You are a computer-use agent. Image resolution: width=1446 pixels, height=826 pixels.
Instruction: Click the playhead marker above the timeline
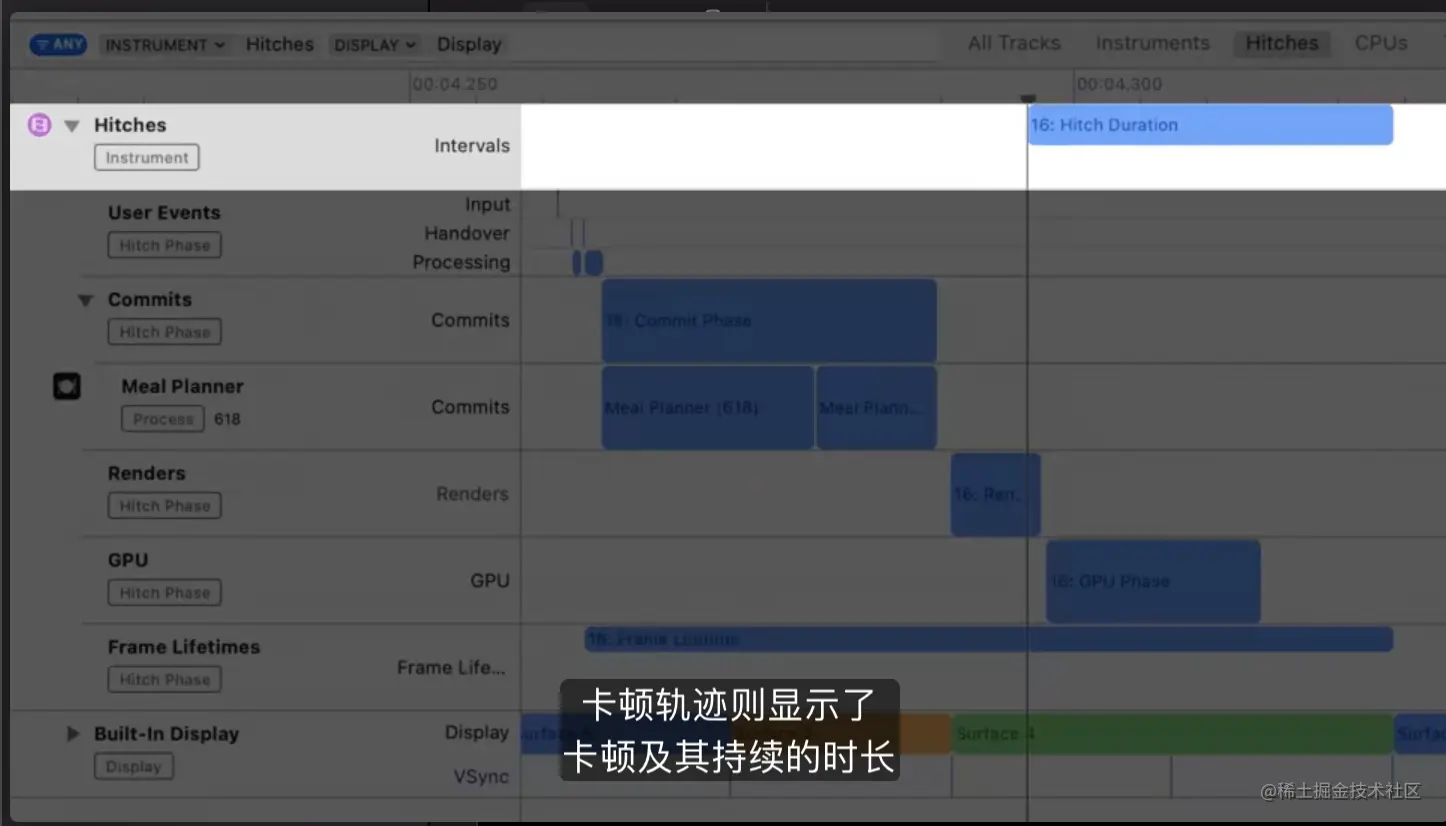(1028, 99)
